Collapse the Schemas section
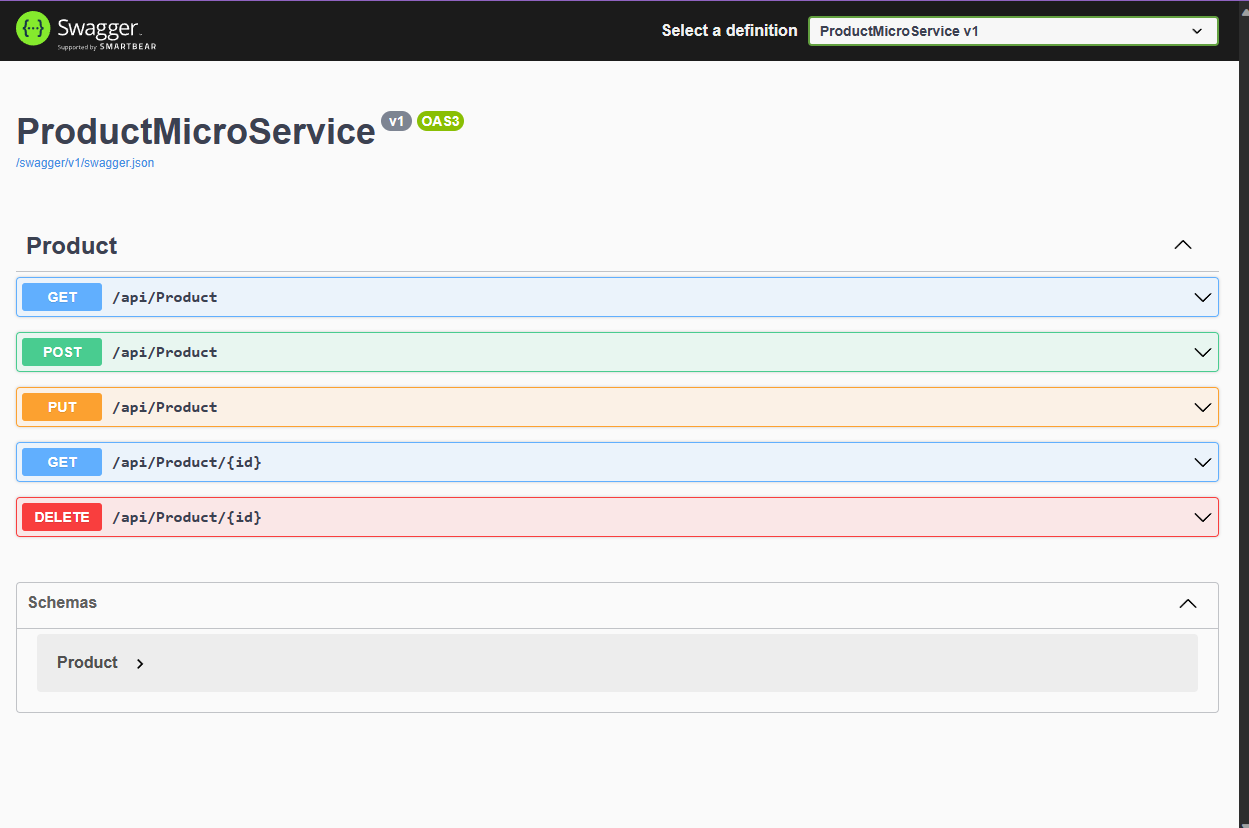This screenshot has height=828, width=1249. tap(1187, 603)
